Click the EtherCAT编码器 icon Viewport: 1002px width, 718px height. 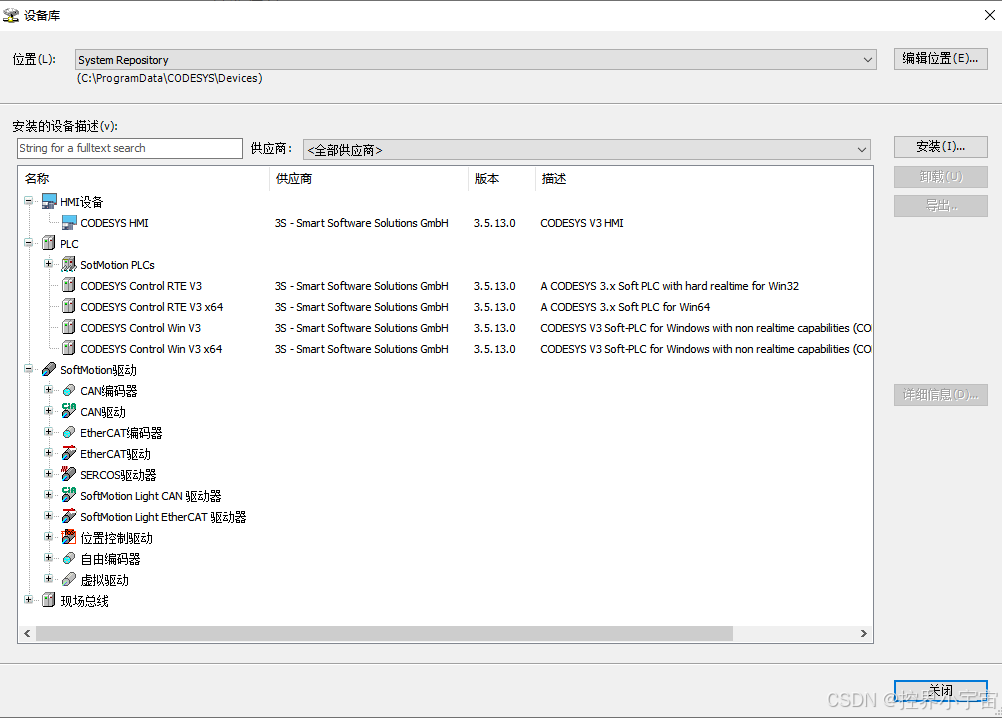click(69, 432)
